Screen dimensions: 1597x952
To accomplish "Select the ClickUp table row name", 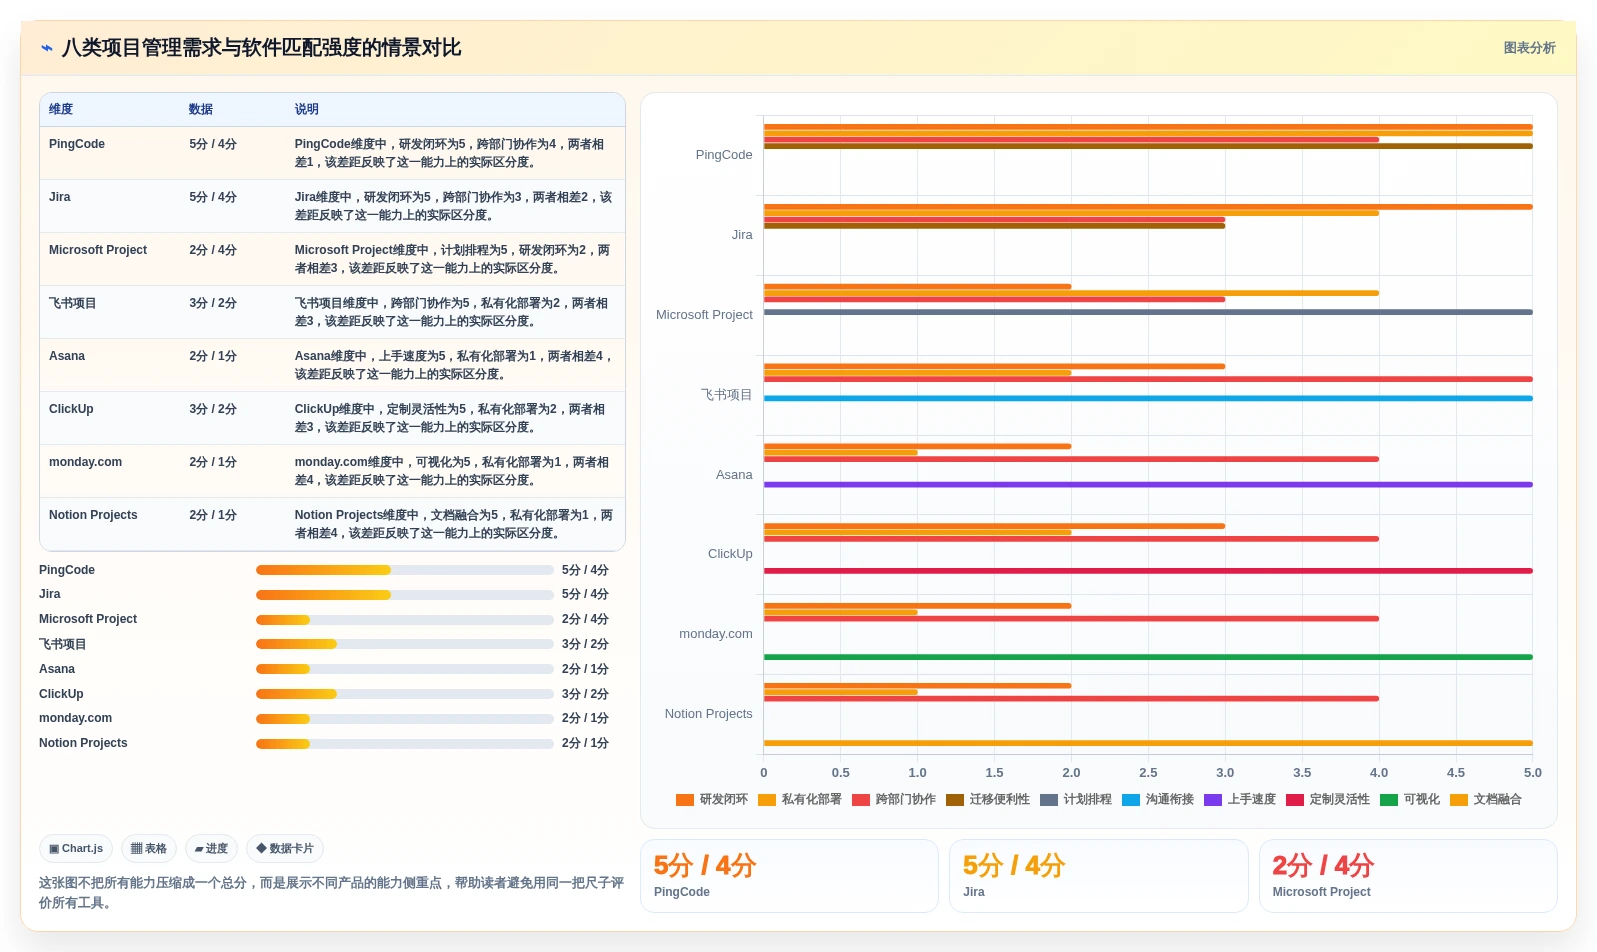I will pyautogui.click(x=71, y=409).
